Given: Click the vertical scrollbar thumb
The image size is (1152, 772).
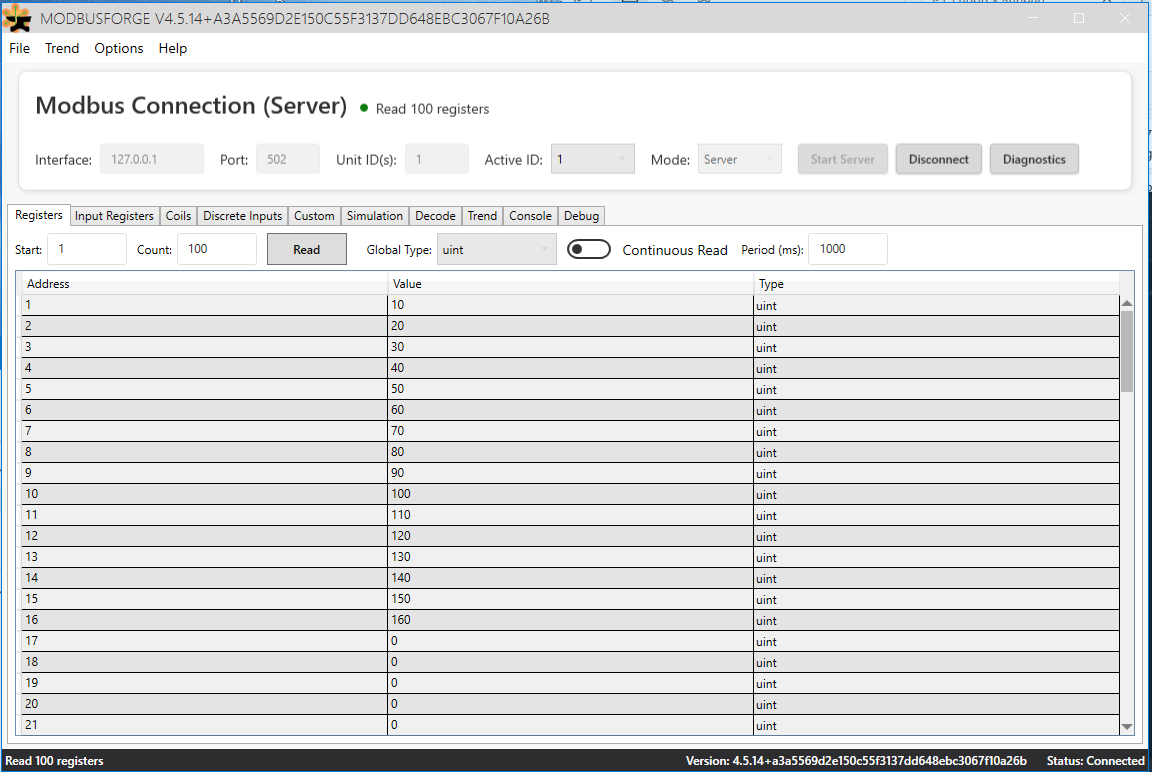Looking at the screenshot, I should (x=1127, y=351).
